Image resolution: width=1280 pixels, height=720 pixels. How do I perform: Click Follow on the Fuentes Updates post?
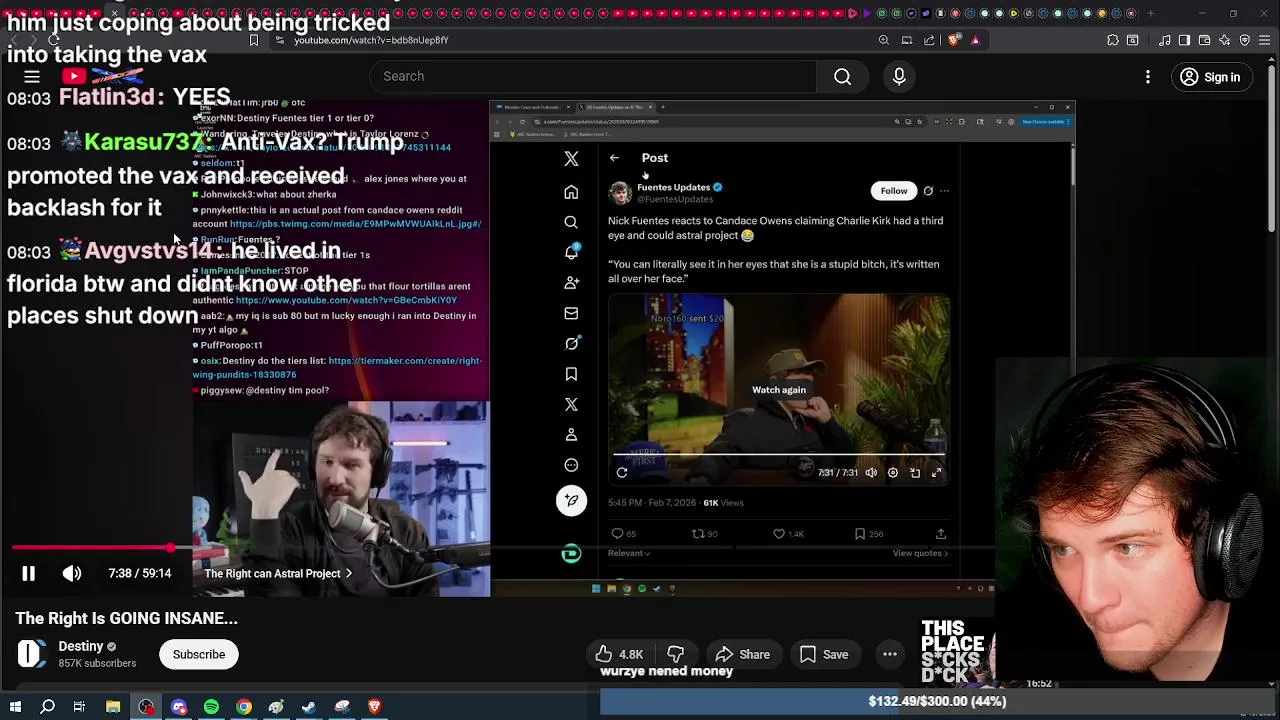point(894,191)
